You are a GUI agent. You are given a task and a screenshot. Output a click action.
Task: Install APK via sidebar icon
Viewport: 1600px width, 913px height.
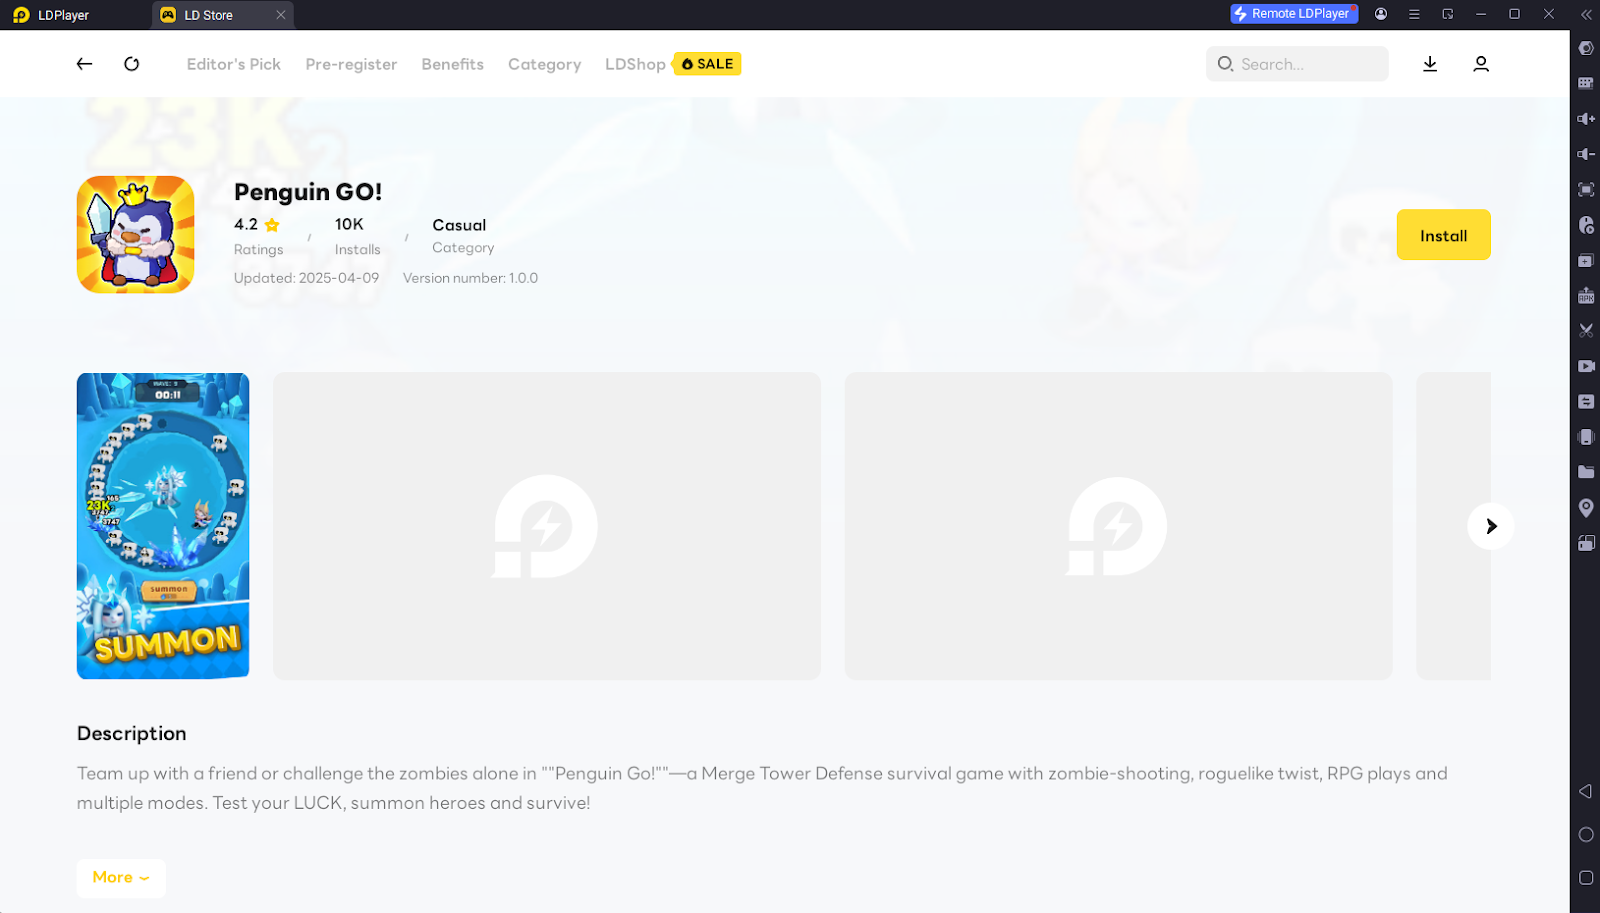[x=1586, y=296]
